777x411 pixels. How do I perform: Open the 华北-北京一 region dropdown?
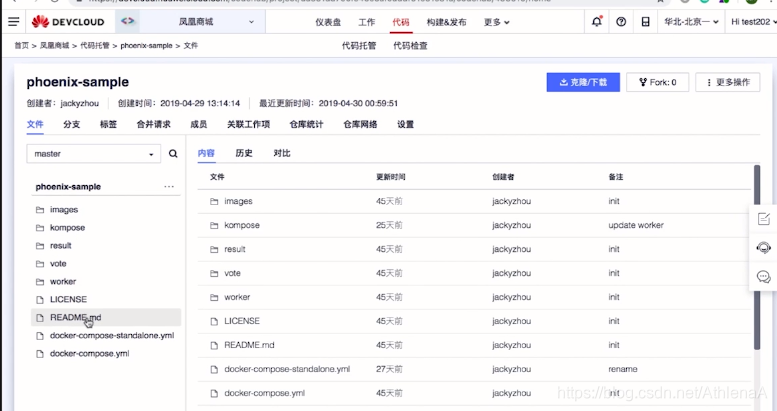[691, 22]
